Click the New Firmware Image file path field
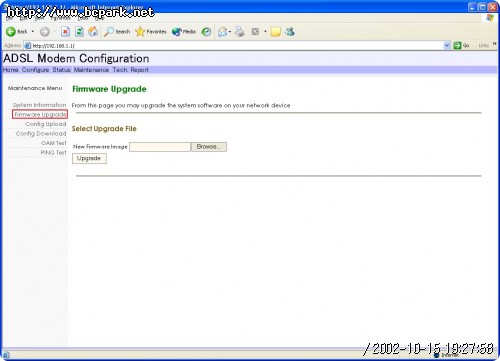Viewport: 500px width, 361px height. (160, 147)
